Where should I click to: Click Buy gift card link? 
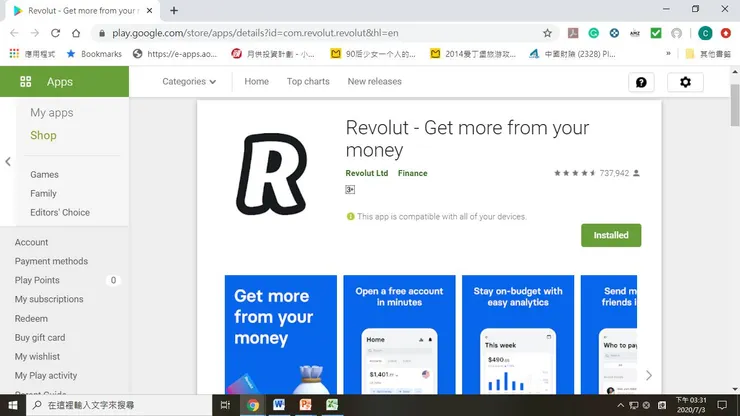(x=40, y=338)
